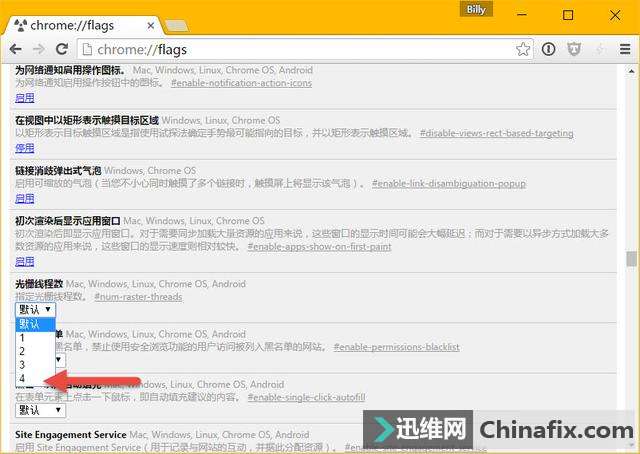Click the vertical scrollbar thumb
640x454 pixels.
[x=631, y=259]
